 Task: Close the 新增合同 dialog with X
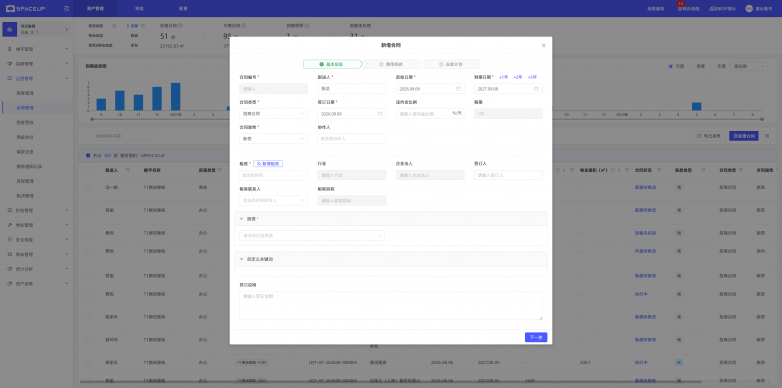544,45
